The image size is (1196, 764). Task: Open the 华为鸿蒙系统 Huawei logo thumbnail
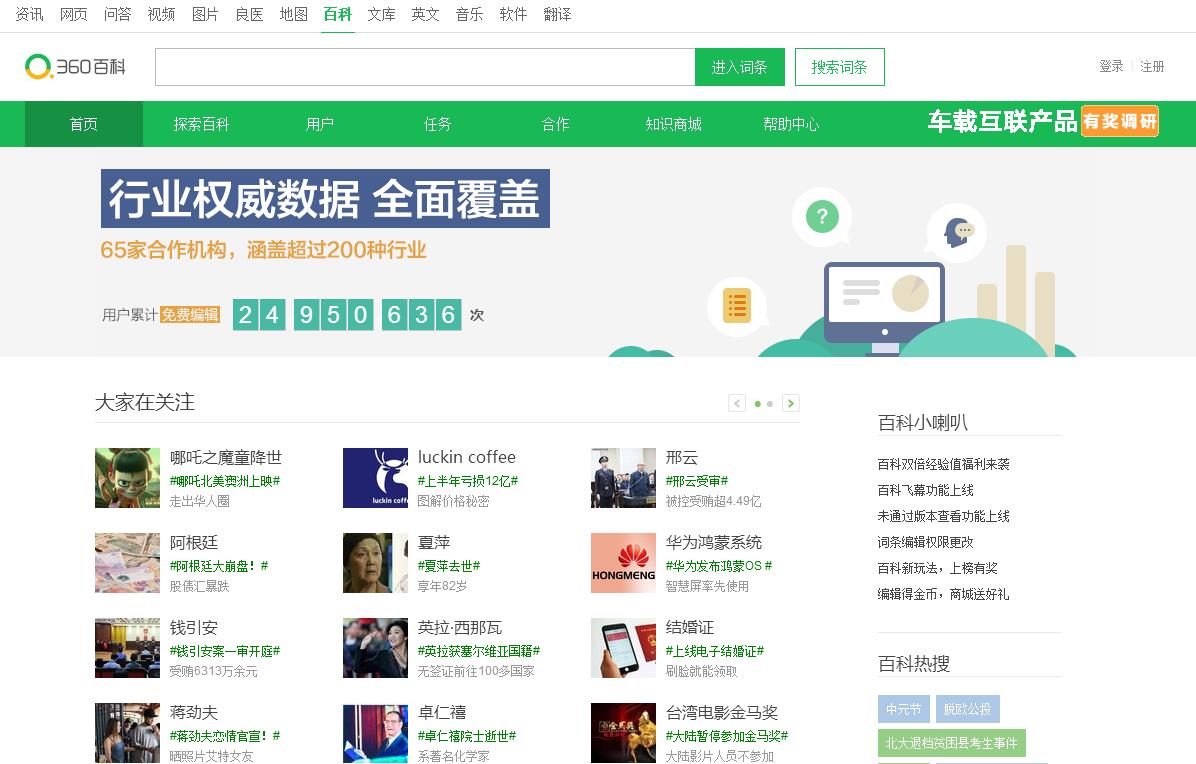coord(623,563)
